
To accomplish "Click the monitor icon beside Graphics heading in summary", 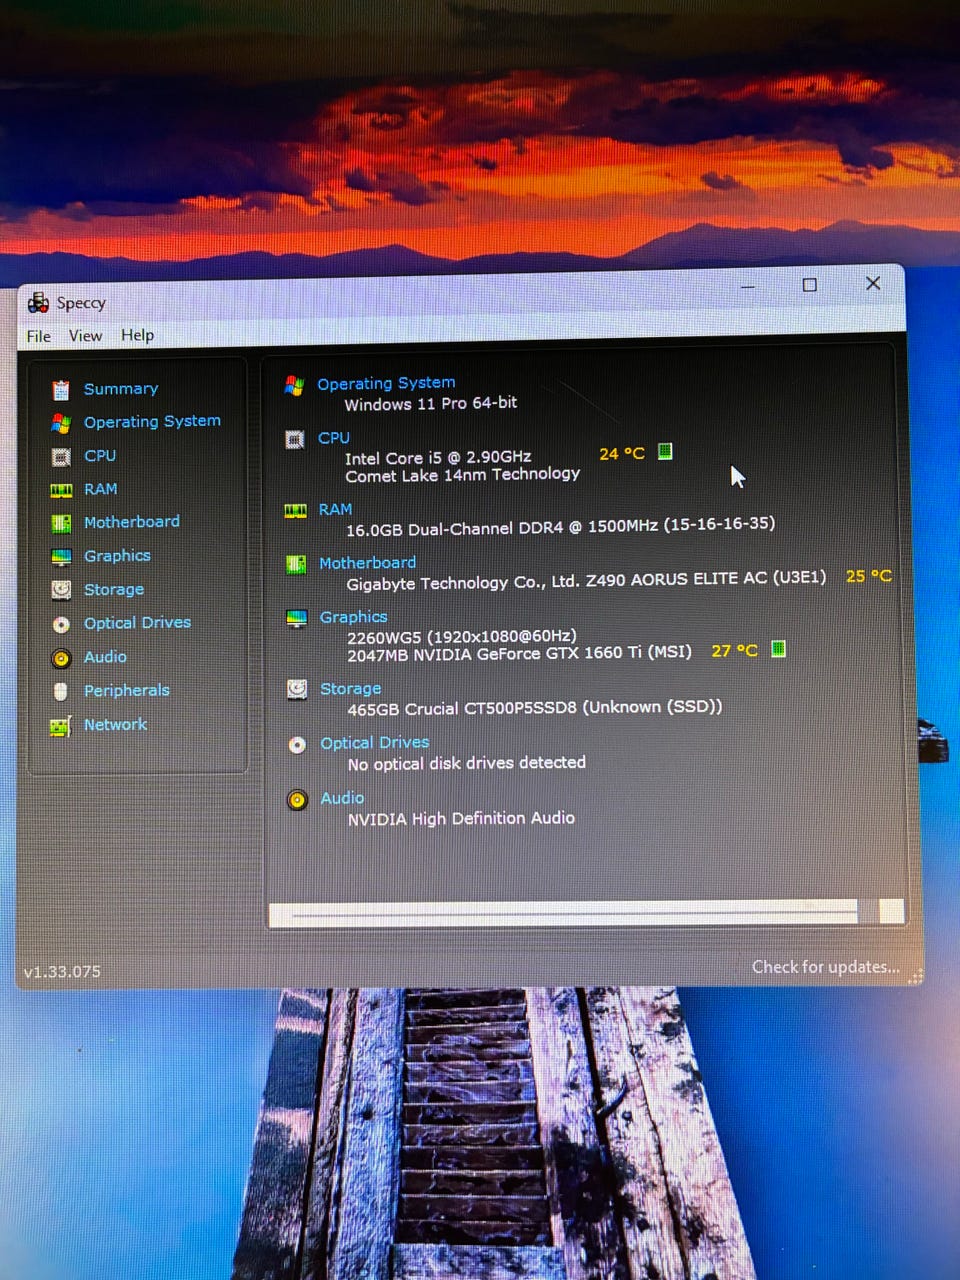I will pyautogui.click(x=296, y=618).
